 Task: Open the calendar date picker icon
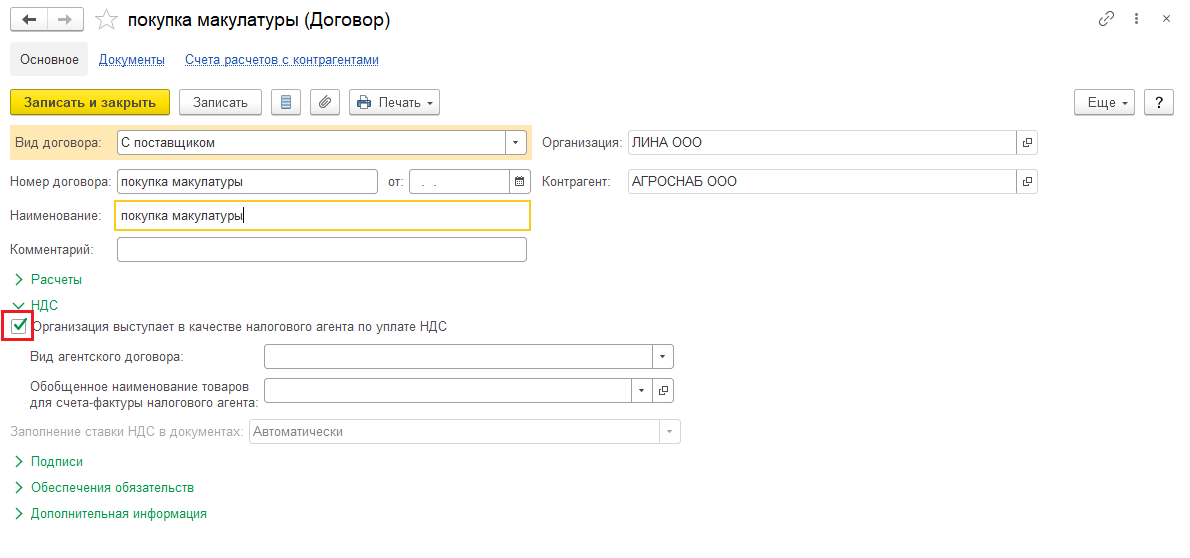click(519, 182)
